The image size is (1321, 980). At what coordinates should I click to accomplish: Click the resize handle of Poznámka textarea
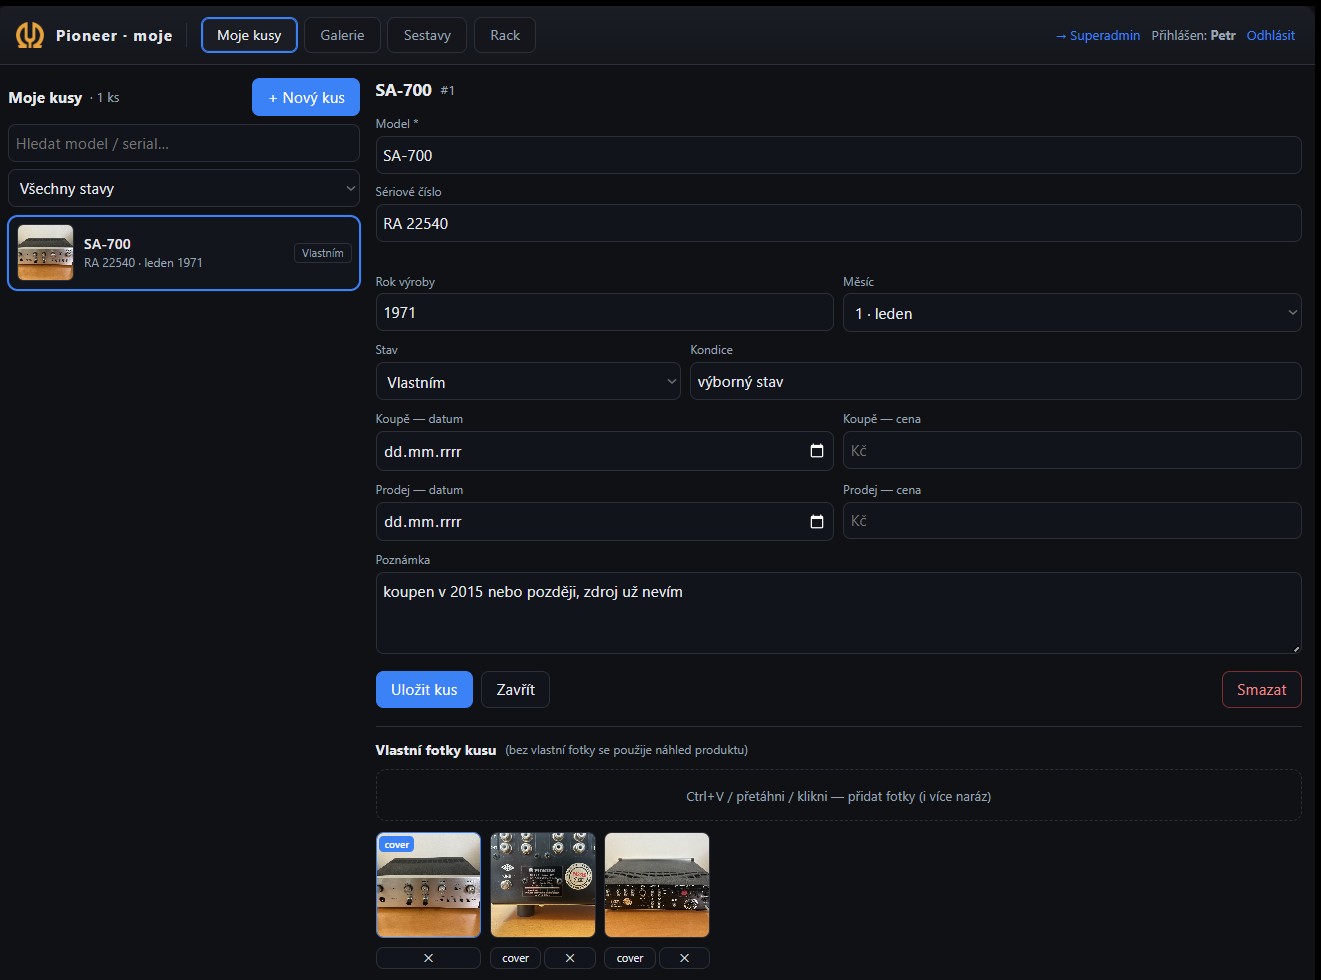pos(1295,647)
